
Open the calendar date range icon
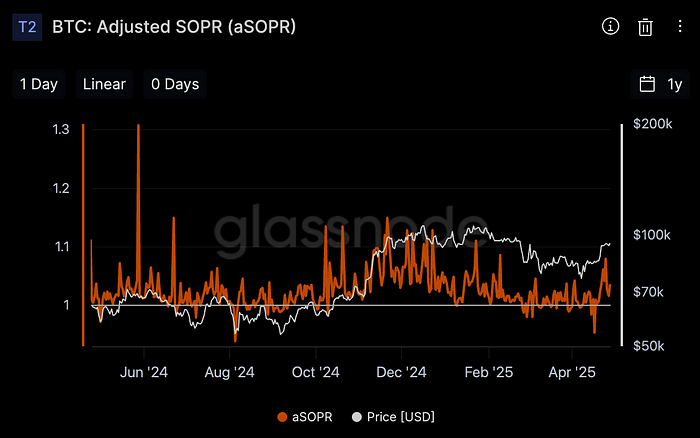click(x=647, y=84)
